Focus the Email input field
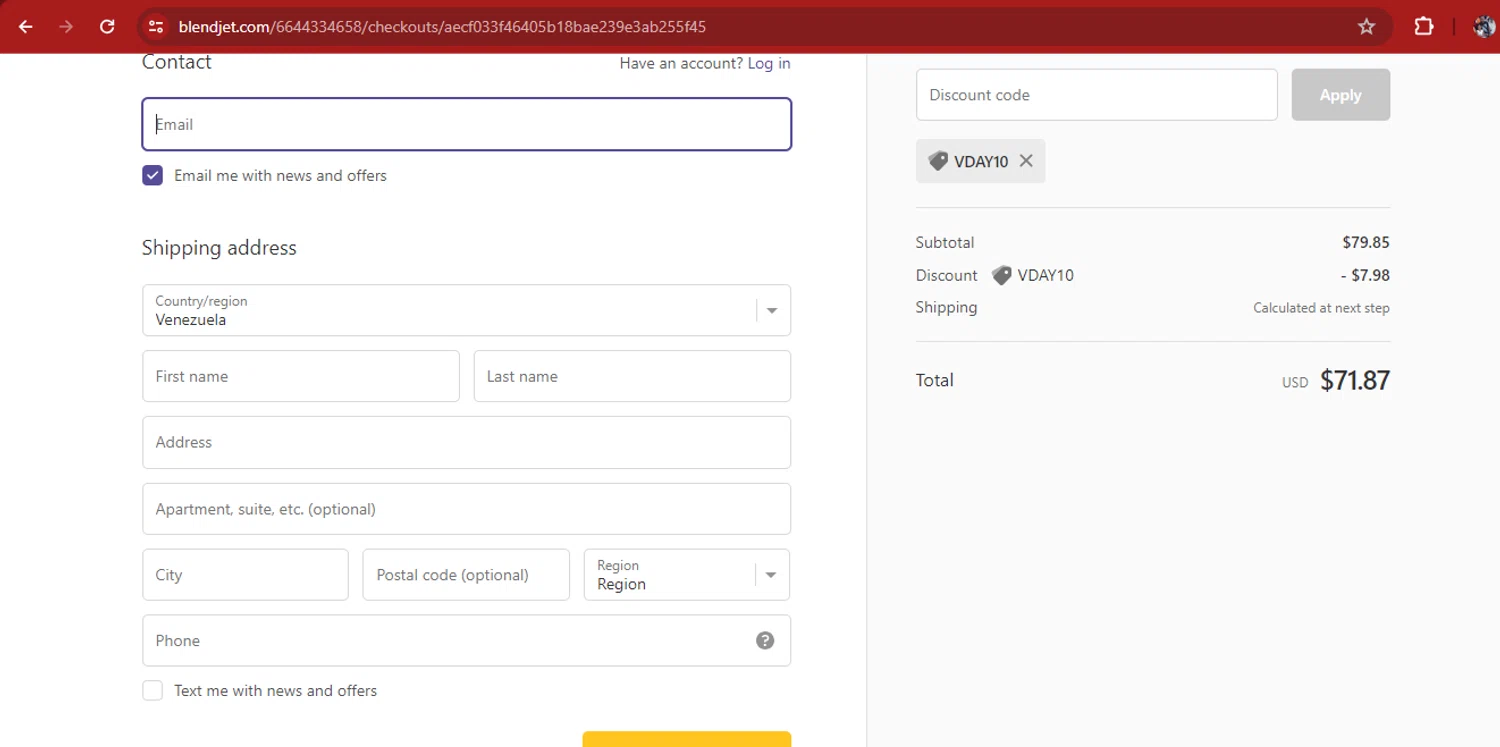 (x=466, y=124)
